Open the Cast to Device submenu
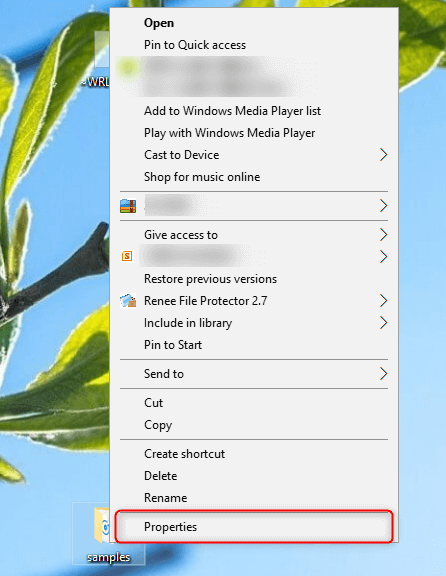The width and height of the screenshot is (446, 576). [253, 155]
